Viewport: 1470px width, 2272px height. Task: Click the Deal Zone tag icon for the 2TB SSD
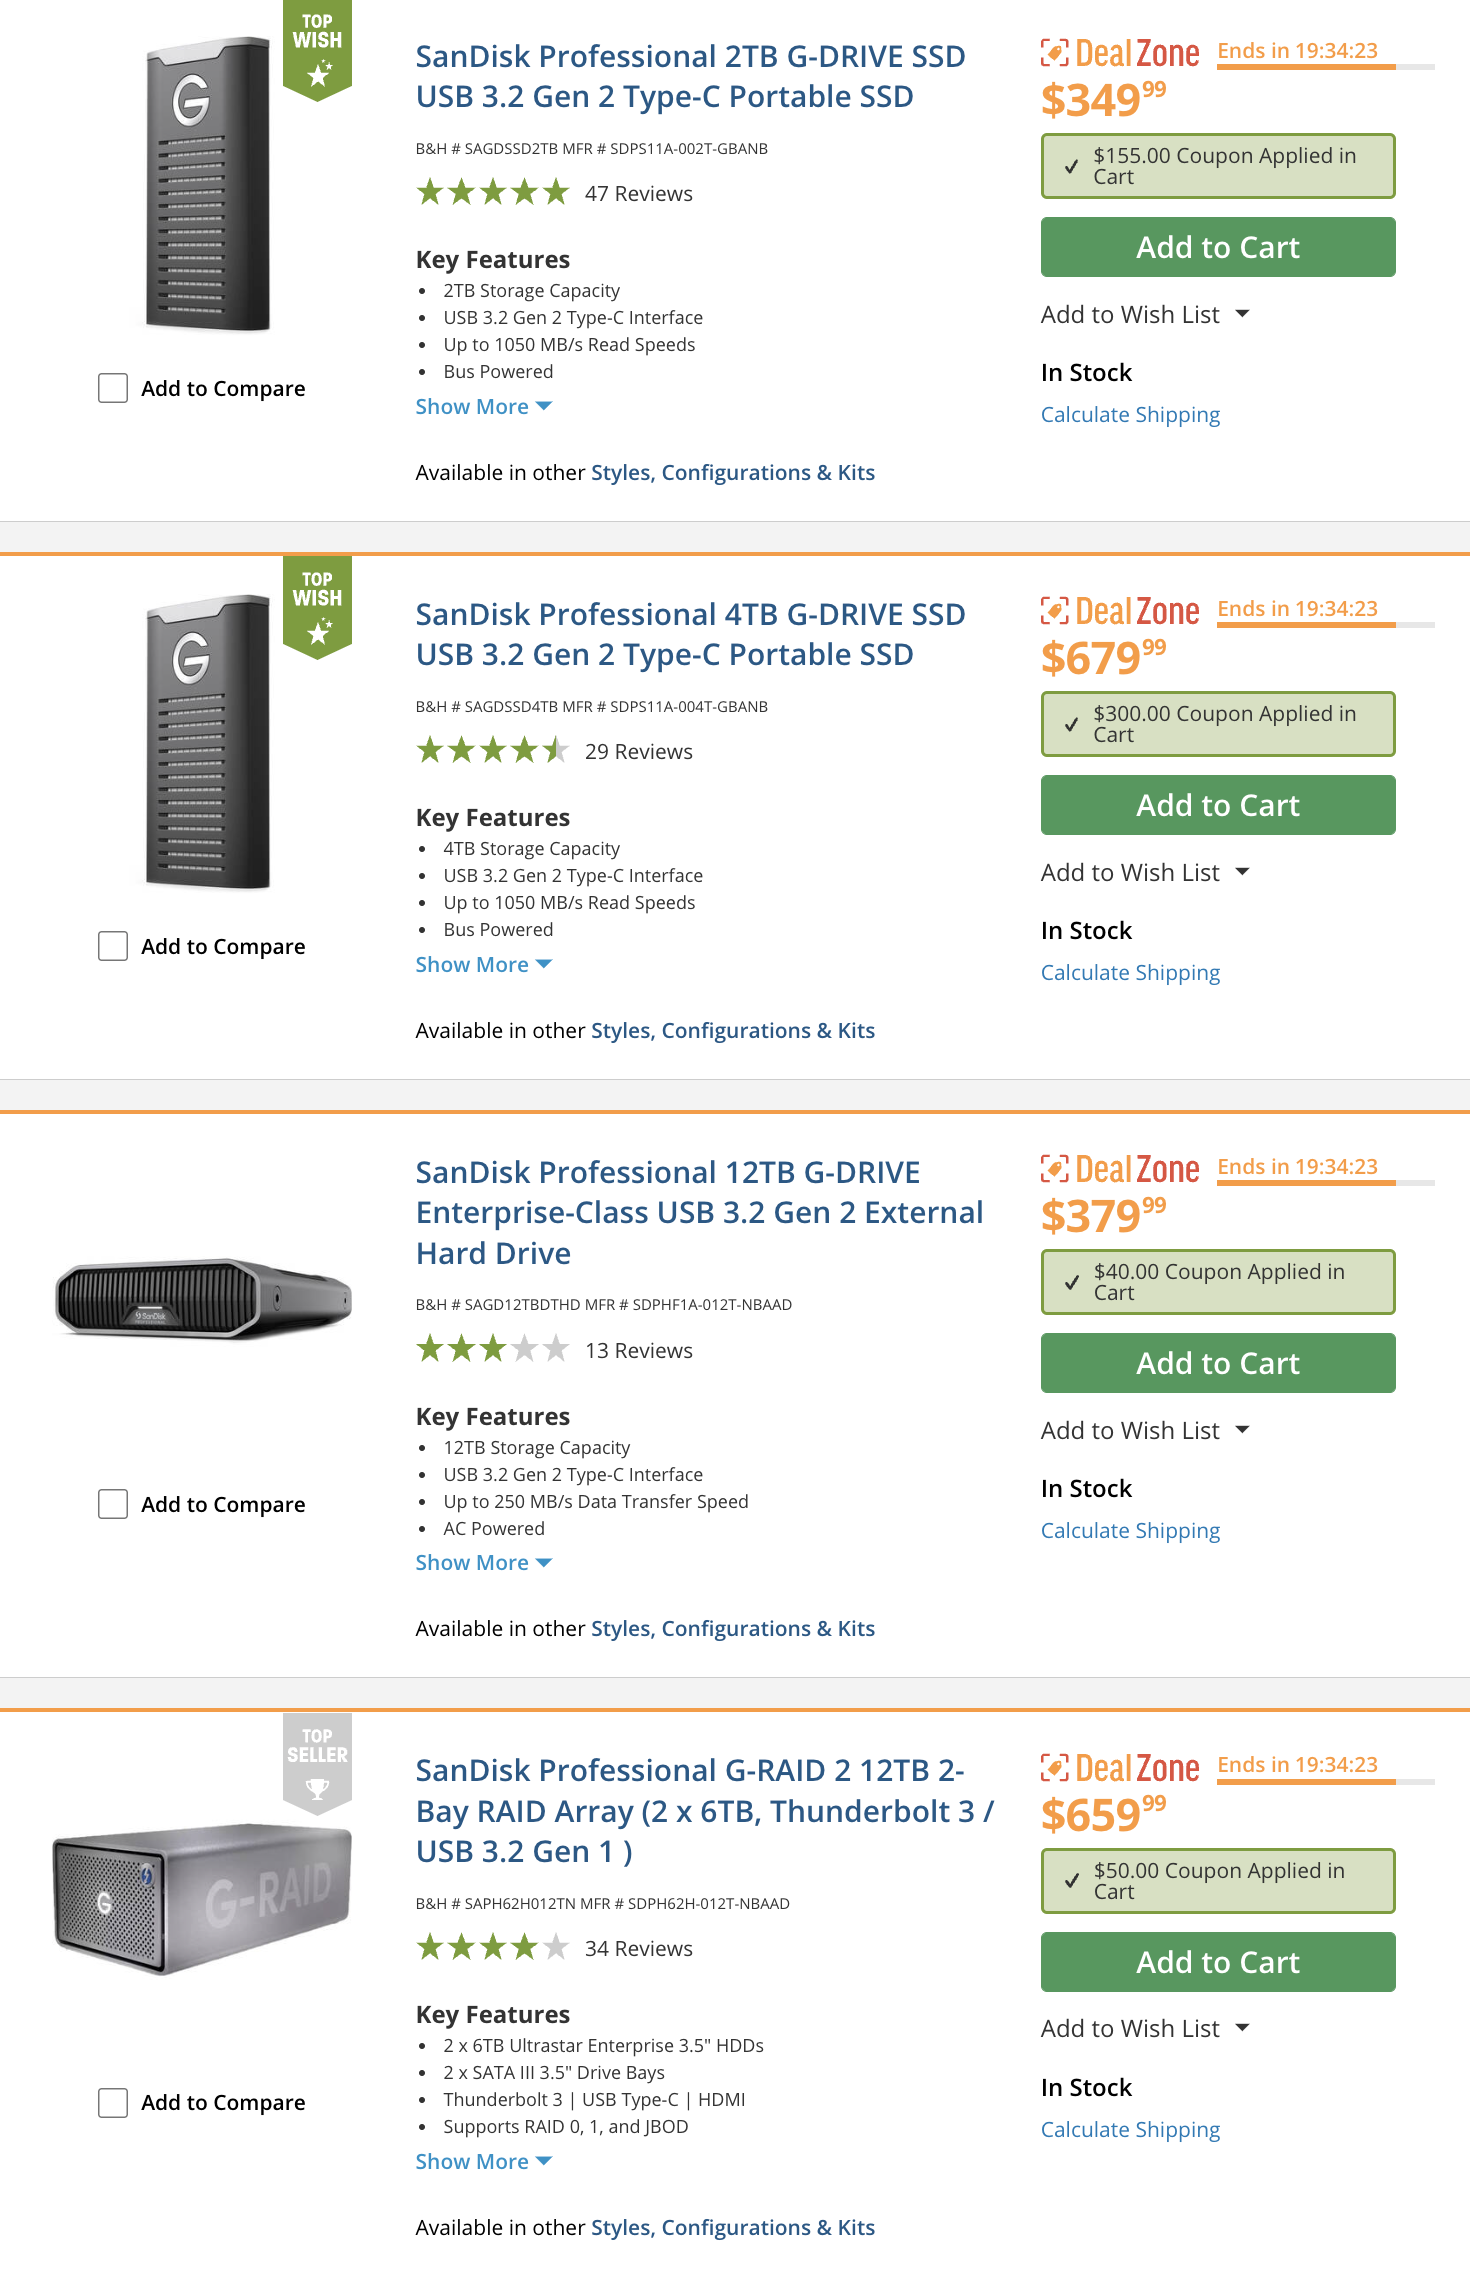coord(1054,52)
